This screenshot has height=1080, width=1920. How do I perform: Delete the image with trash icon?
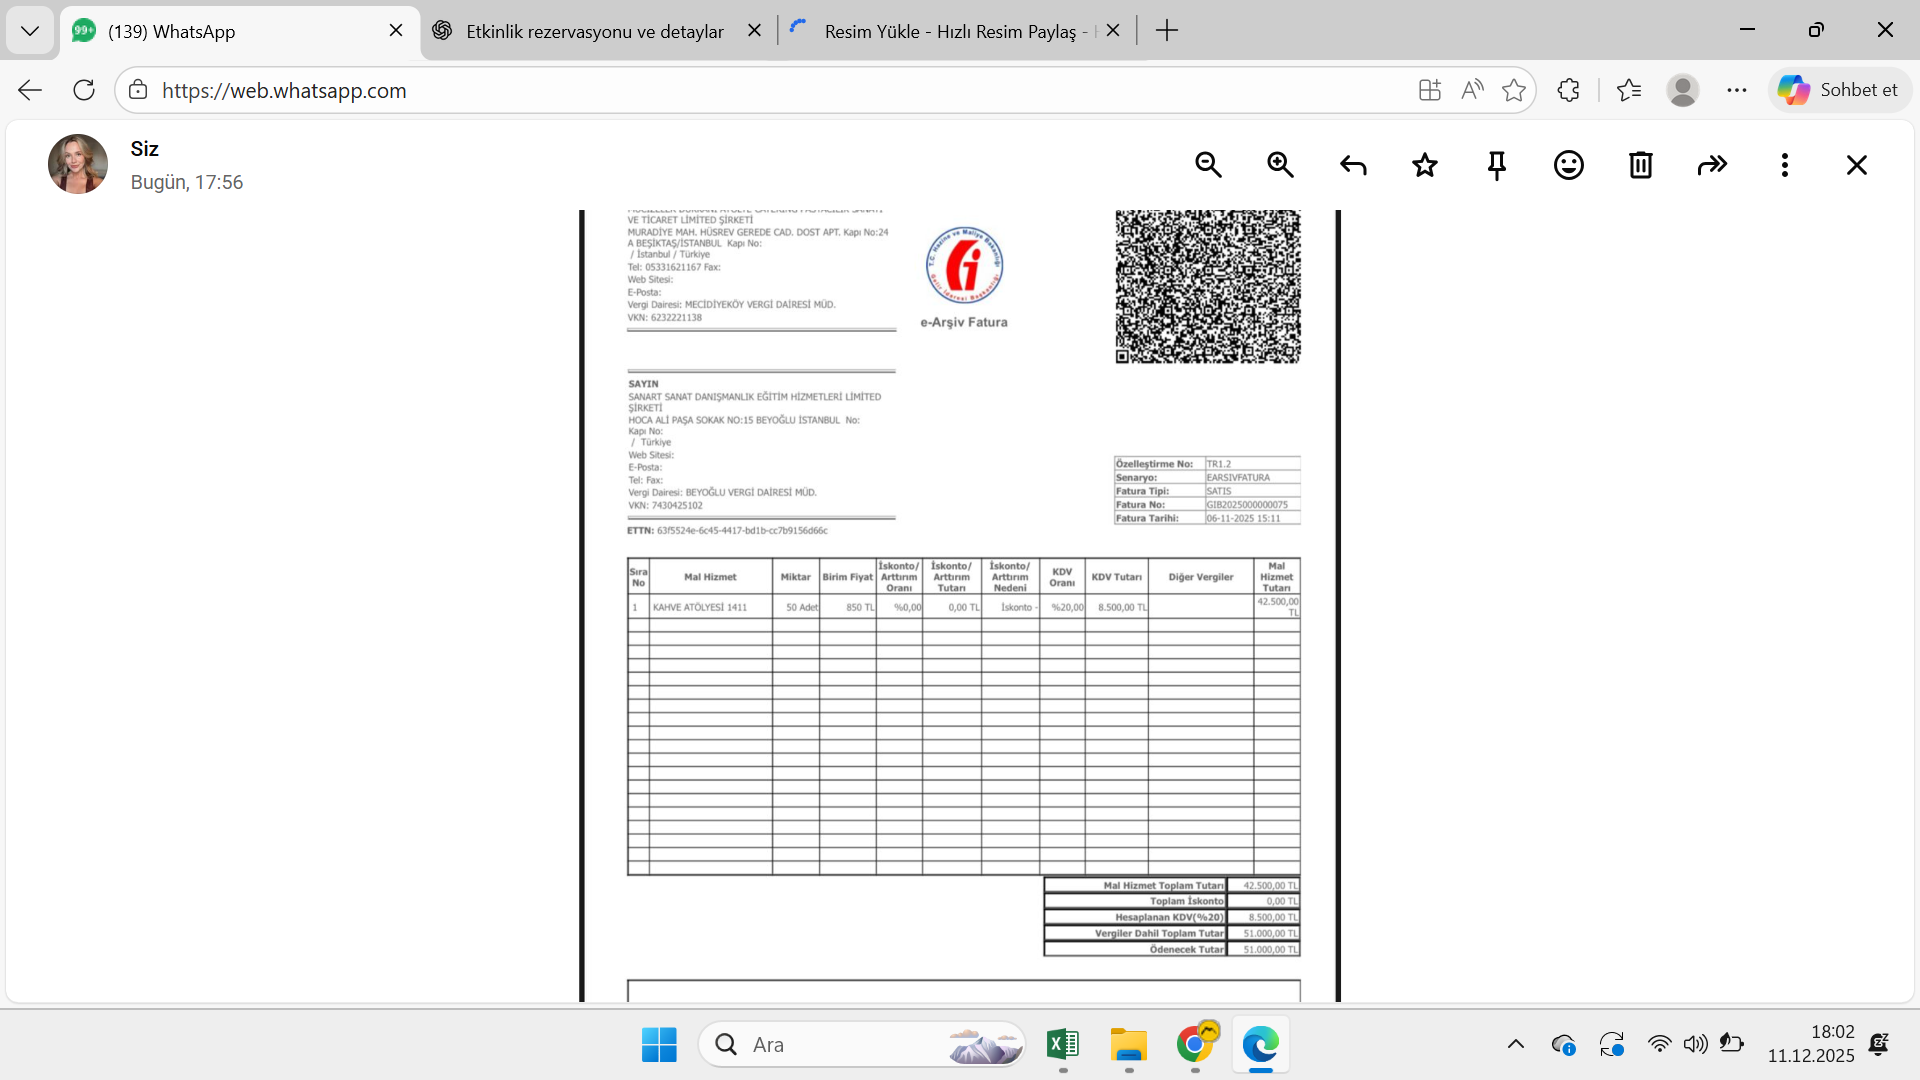(x=1641, y=165)
